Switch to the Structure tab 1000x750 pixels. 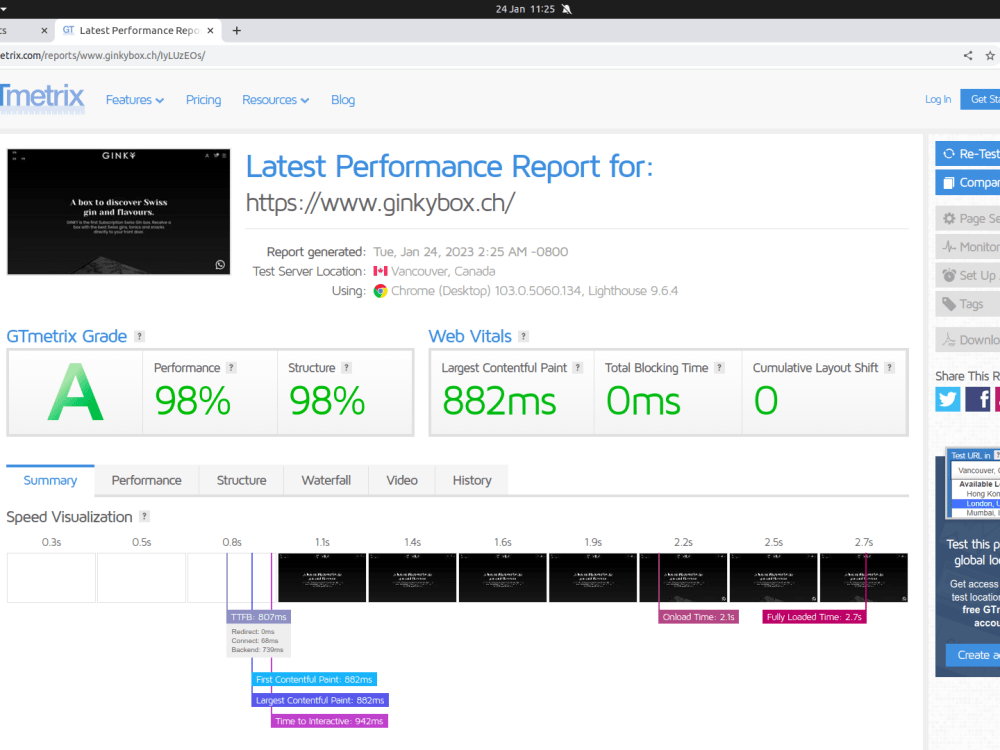coord(242,480)
